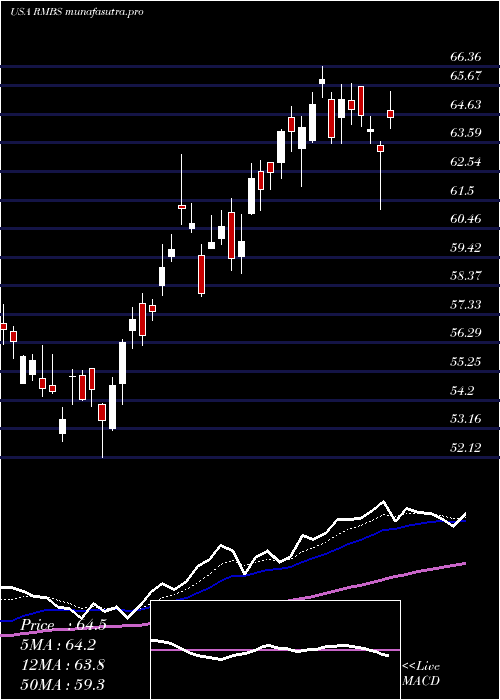500x700 pixels.
Task: Click inside the MACD inset chart
Action: pos(275,650)
